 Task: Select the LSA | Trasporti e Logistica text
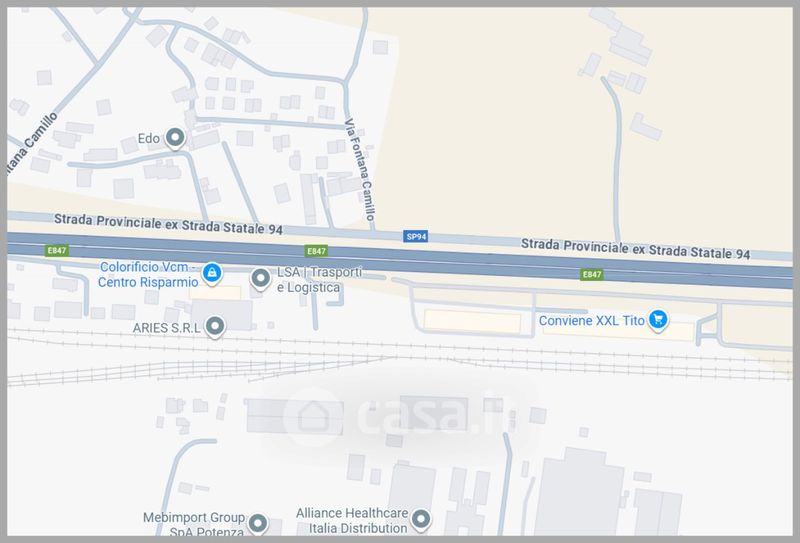pos(310,280)
